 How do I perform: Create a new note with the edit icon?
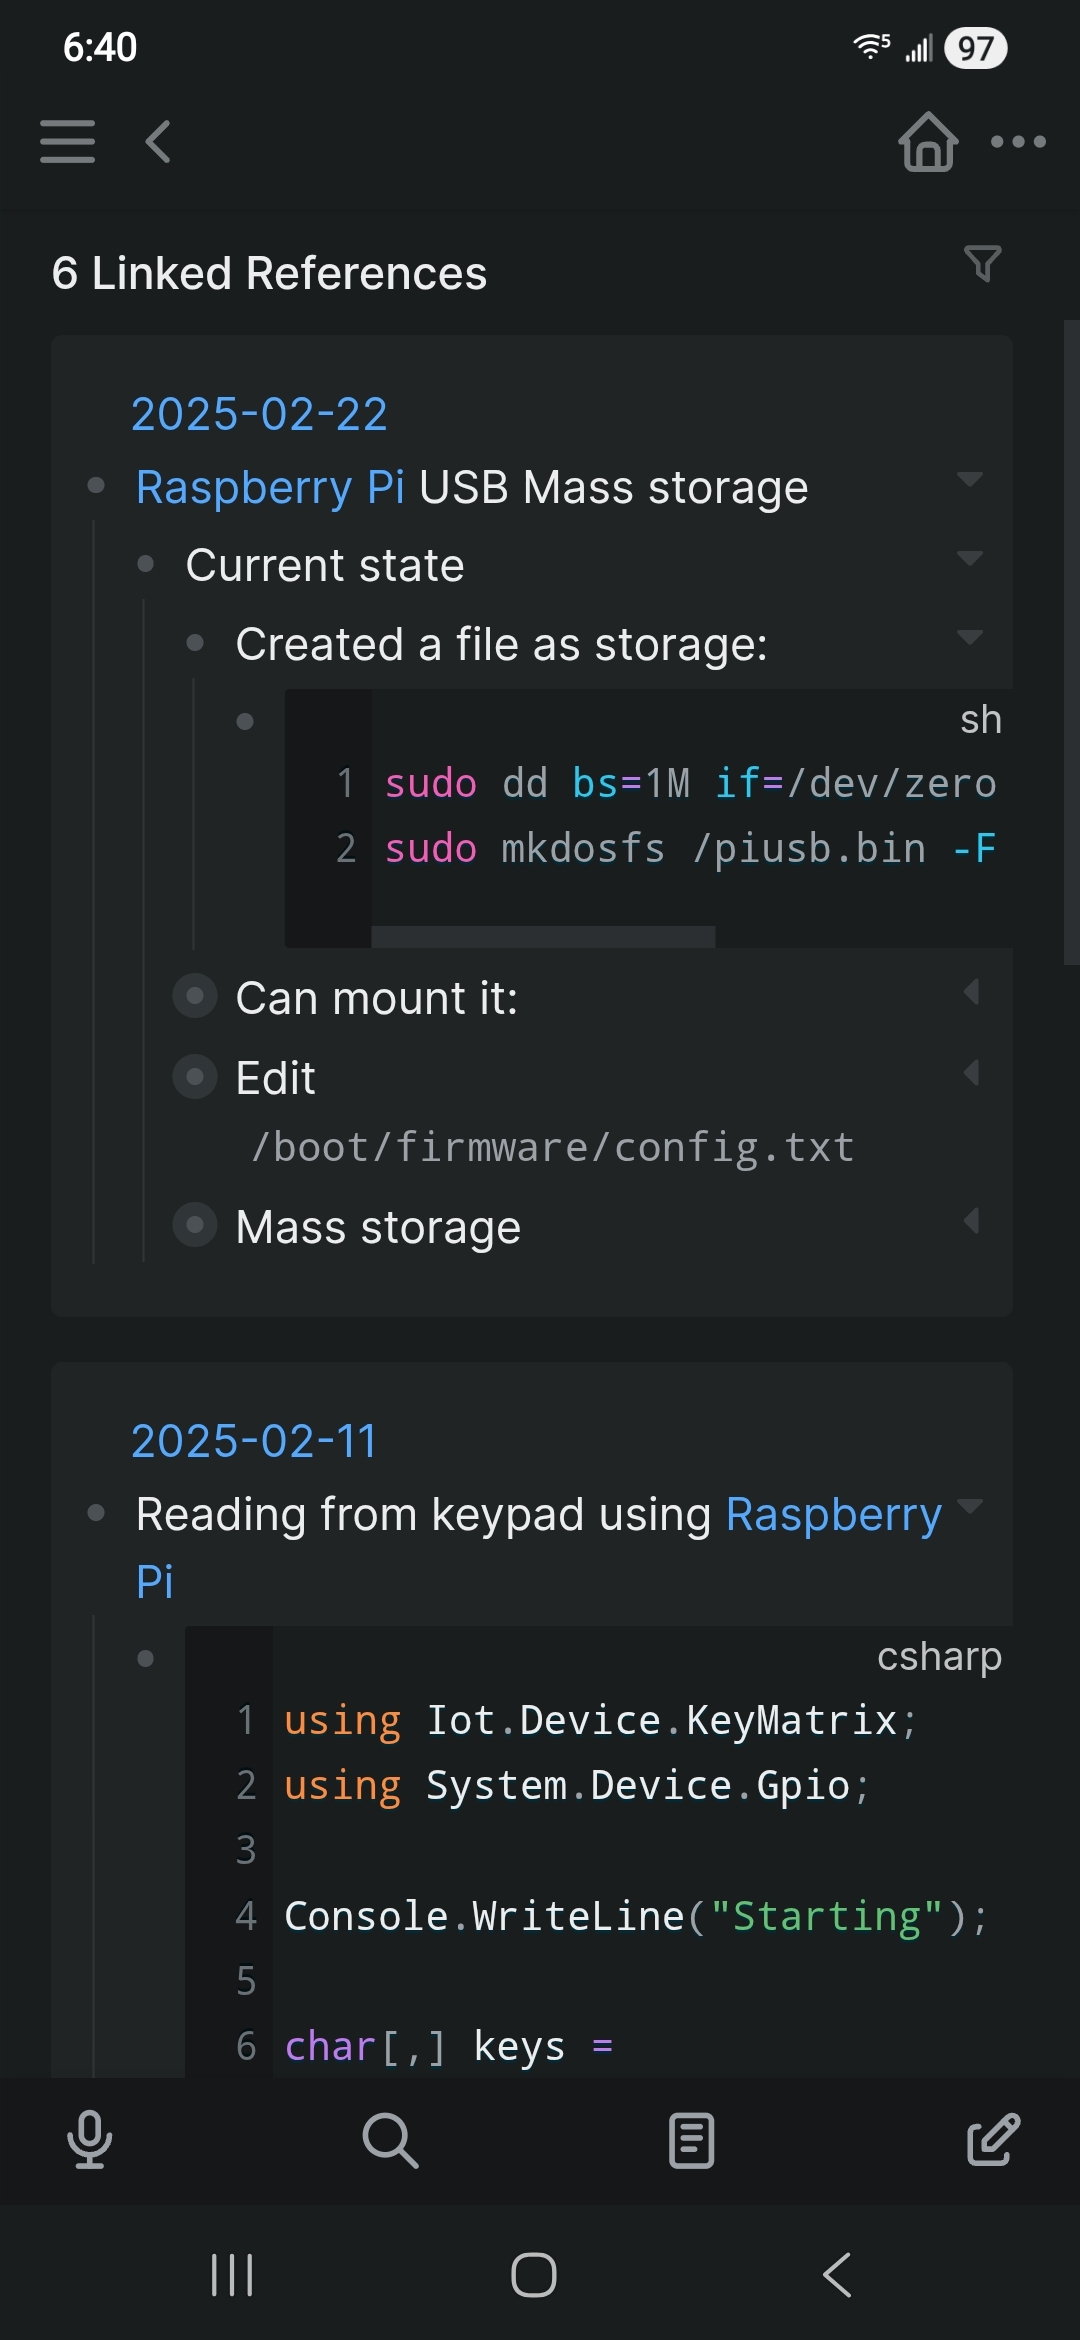(x=993, y=2140)
